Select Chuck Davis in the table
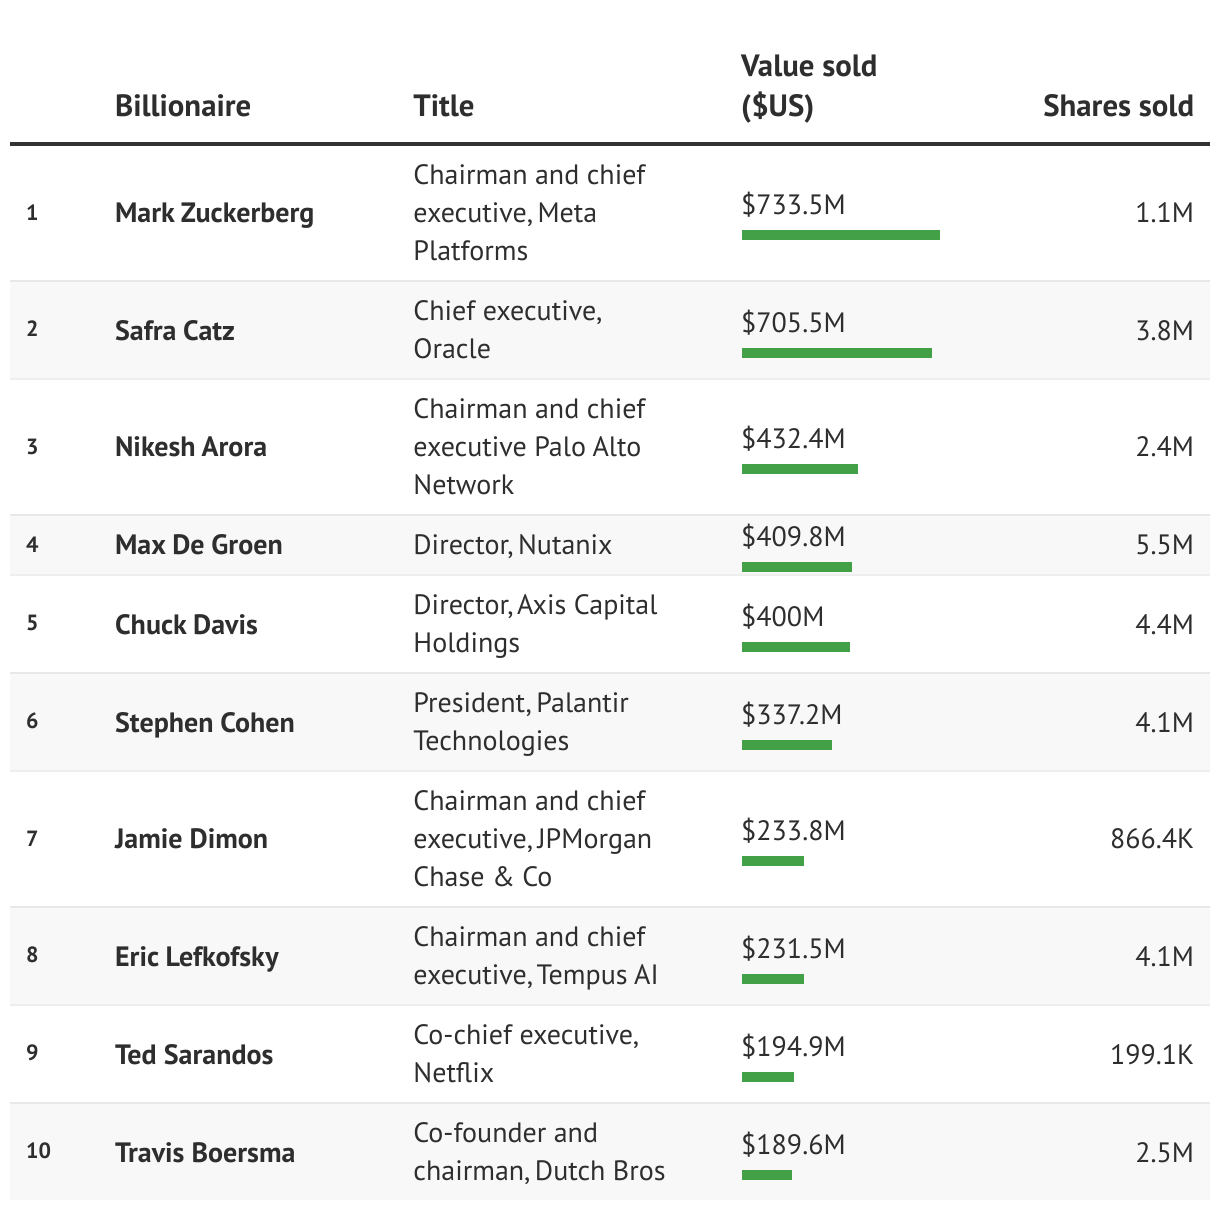This screenshot has height=1210, width=1220. click(186, 625)
